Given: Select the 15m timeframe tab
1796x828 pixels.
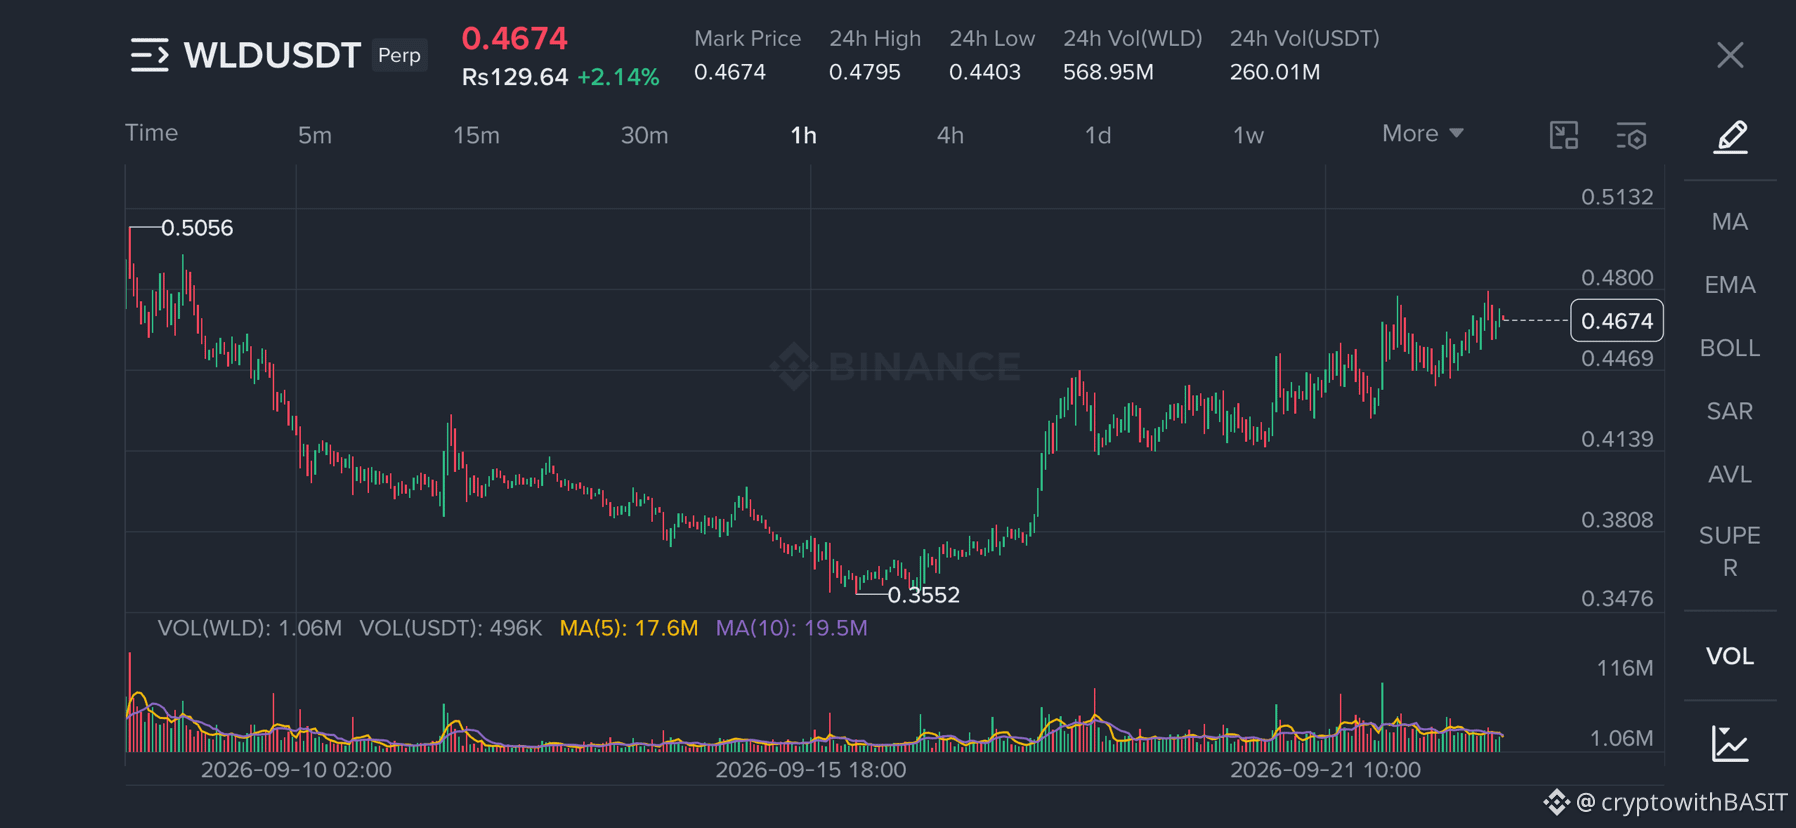Looking at the screenshot, I should [476, 135].
